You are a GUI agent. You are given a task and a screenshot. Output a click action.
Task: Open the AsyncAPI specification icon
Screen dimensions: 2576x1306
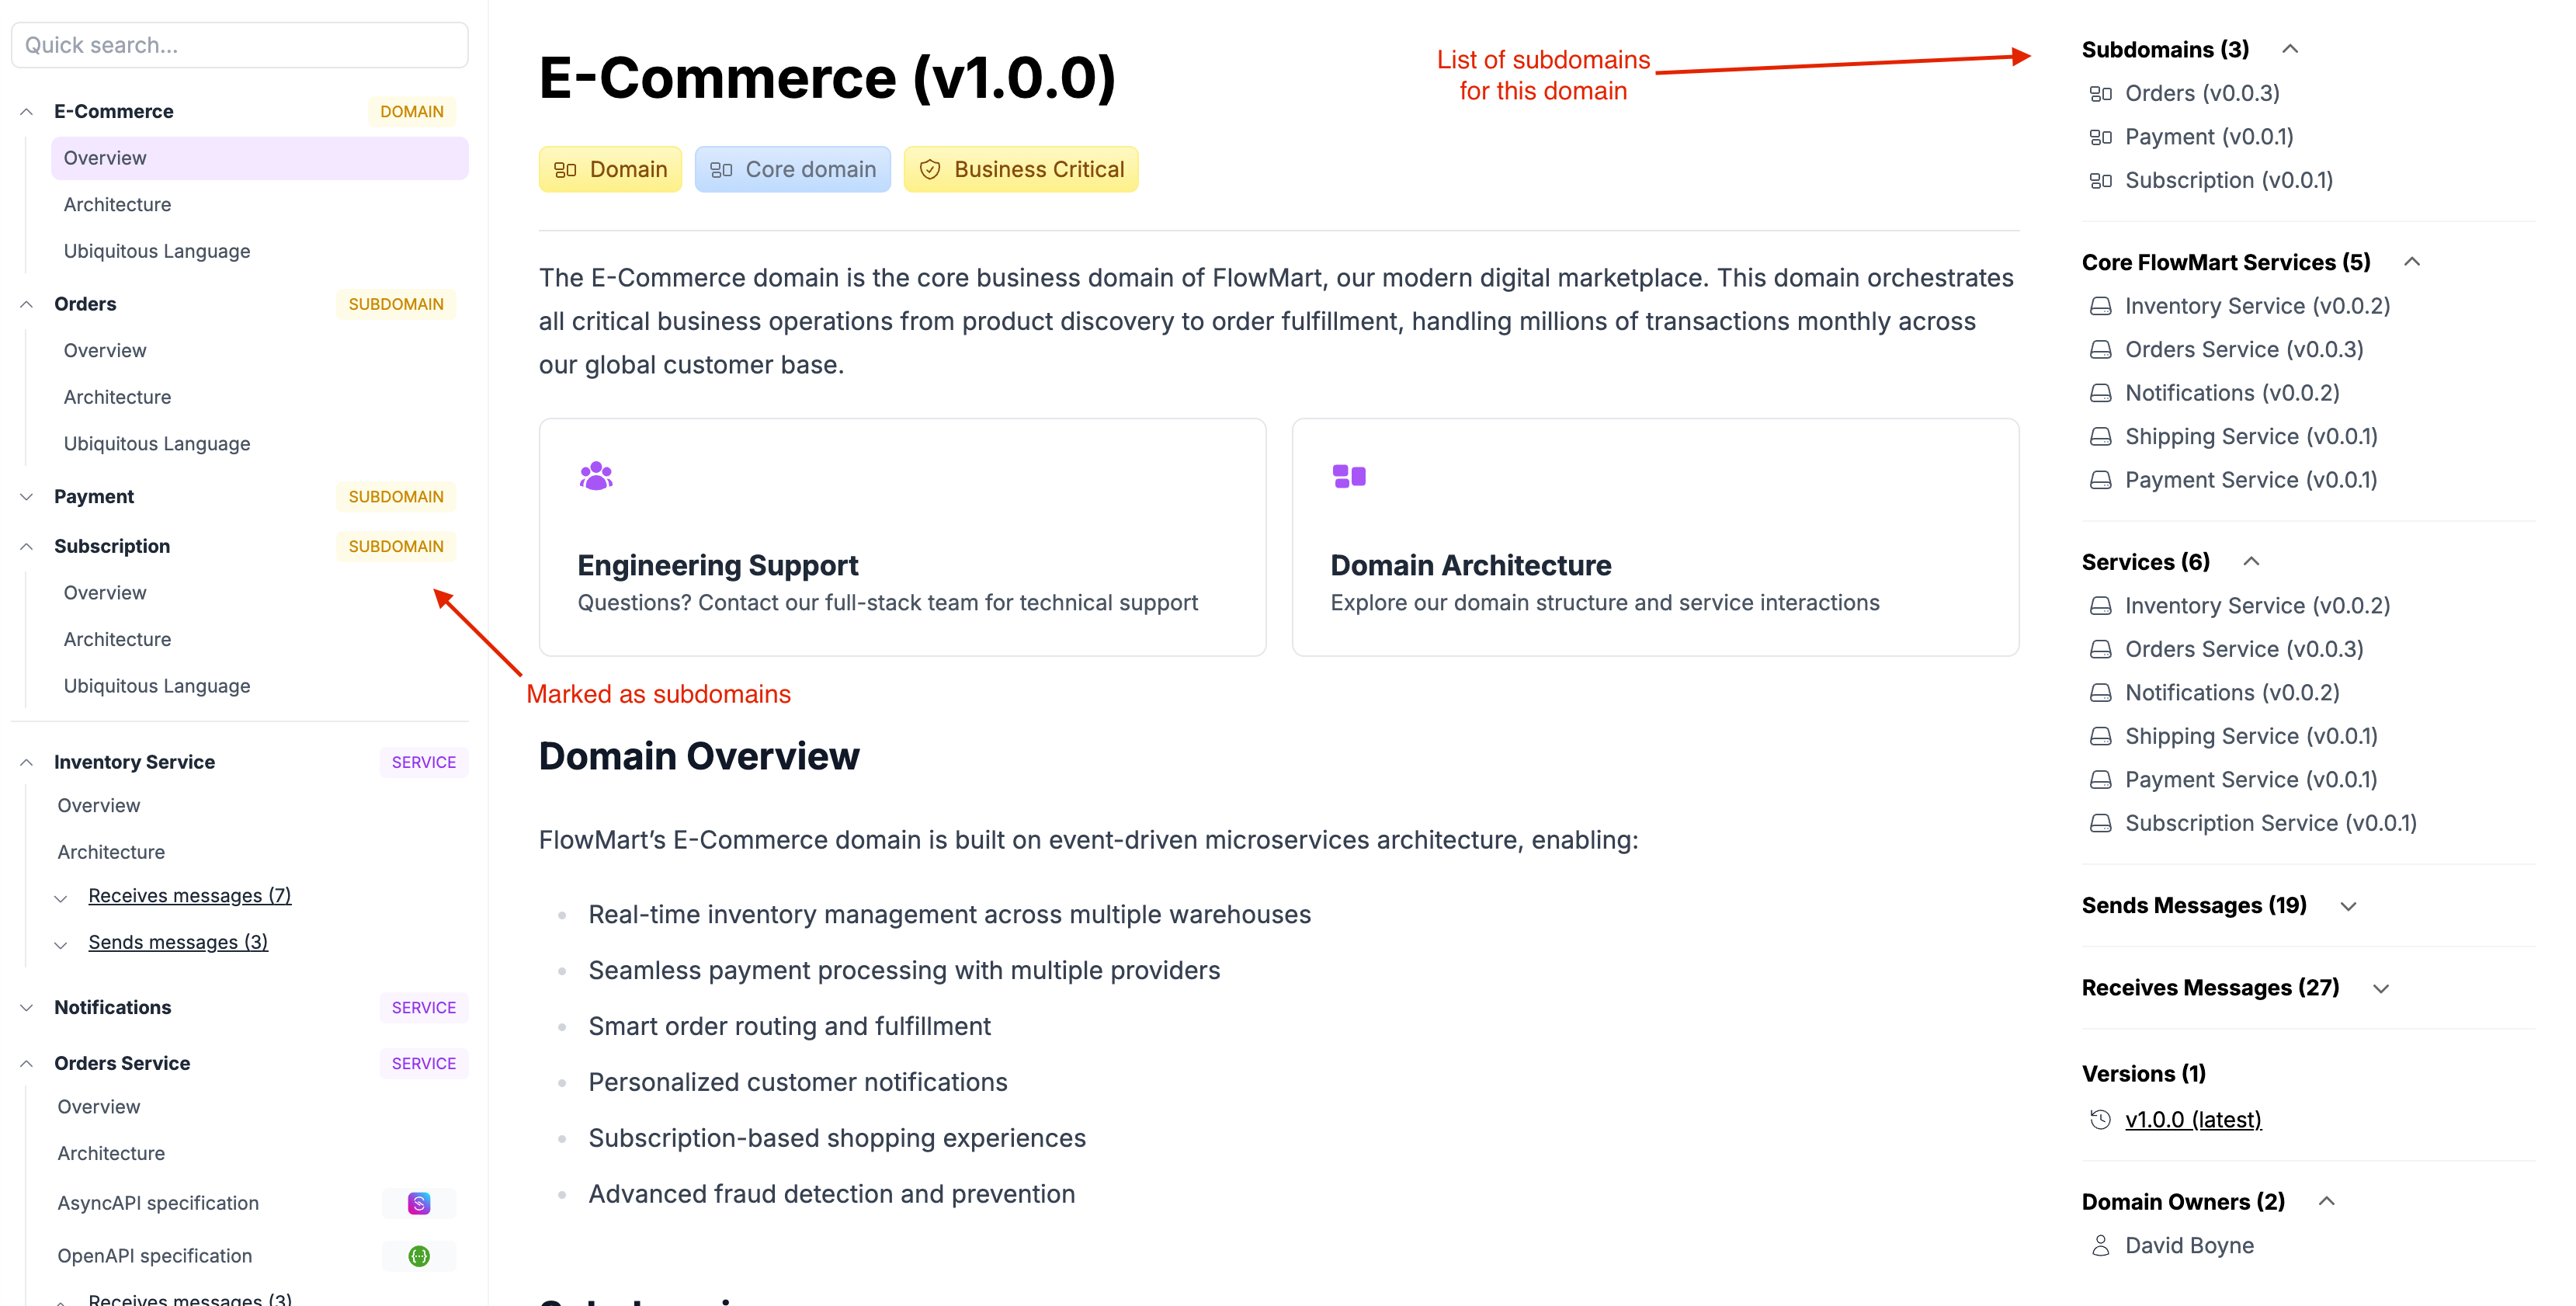coord(419,1203)
